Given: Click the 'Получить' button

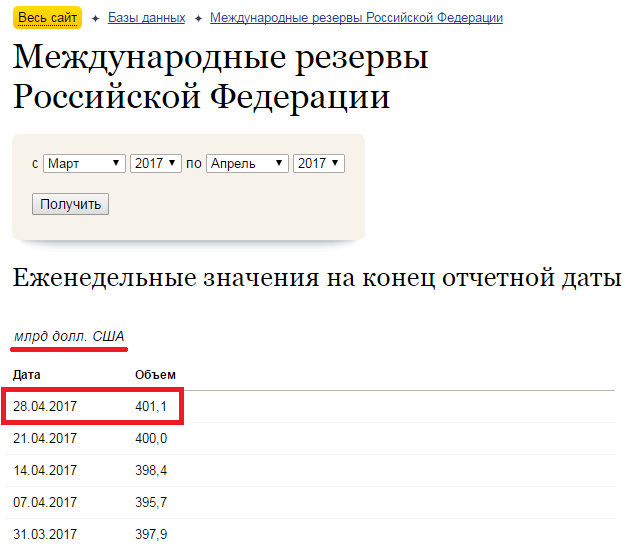Looking at the screenshot, I should (70, 204).
